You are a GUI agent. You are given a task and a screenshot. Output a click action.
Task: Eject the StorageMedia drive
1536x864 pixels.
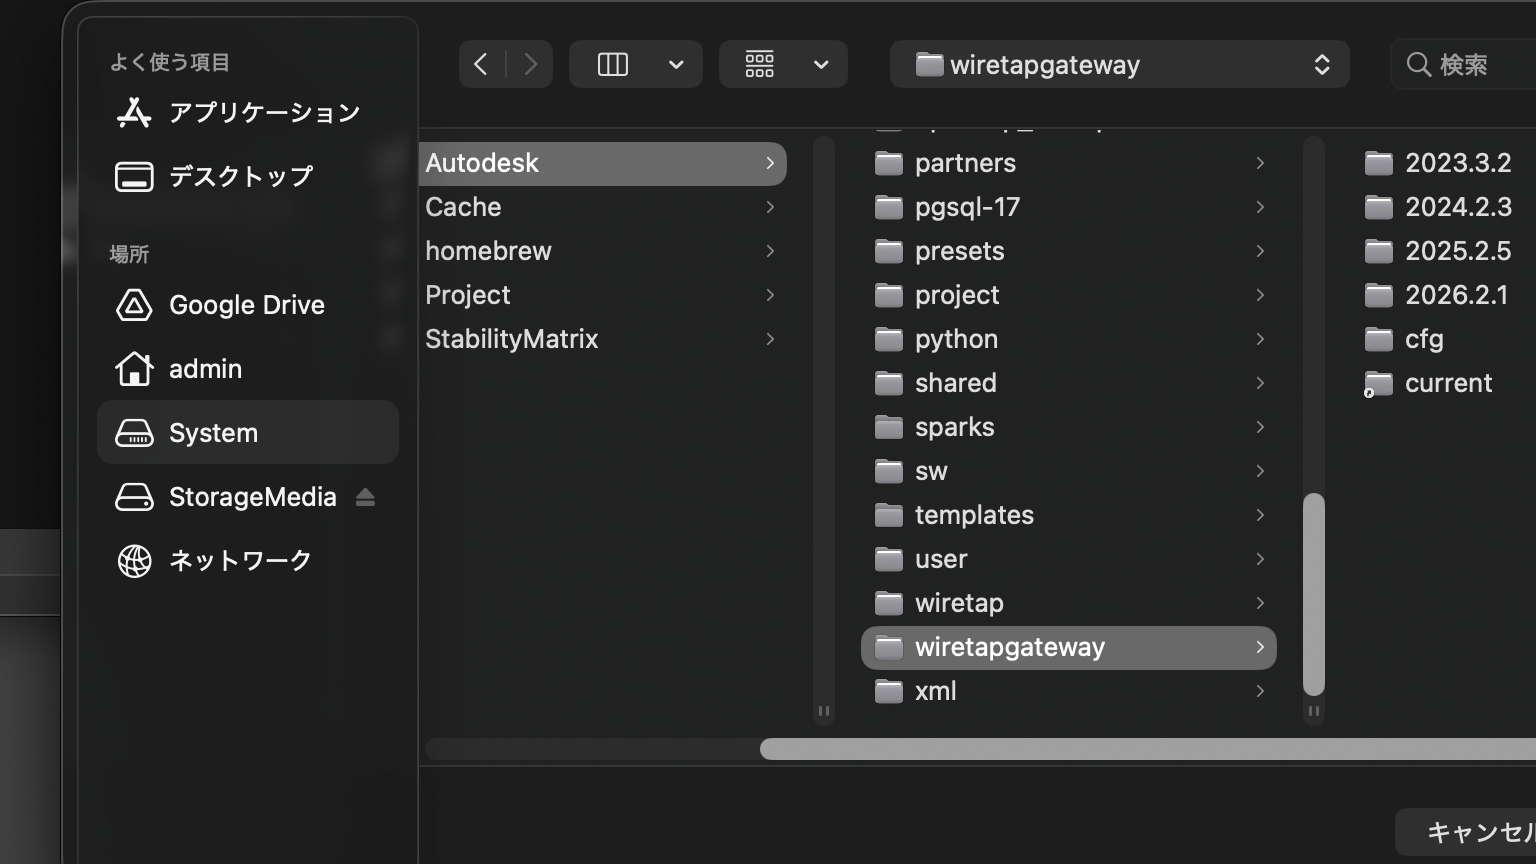coord(365,497)
